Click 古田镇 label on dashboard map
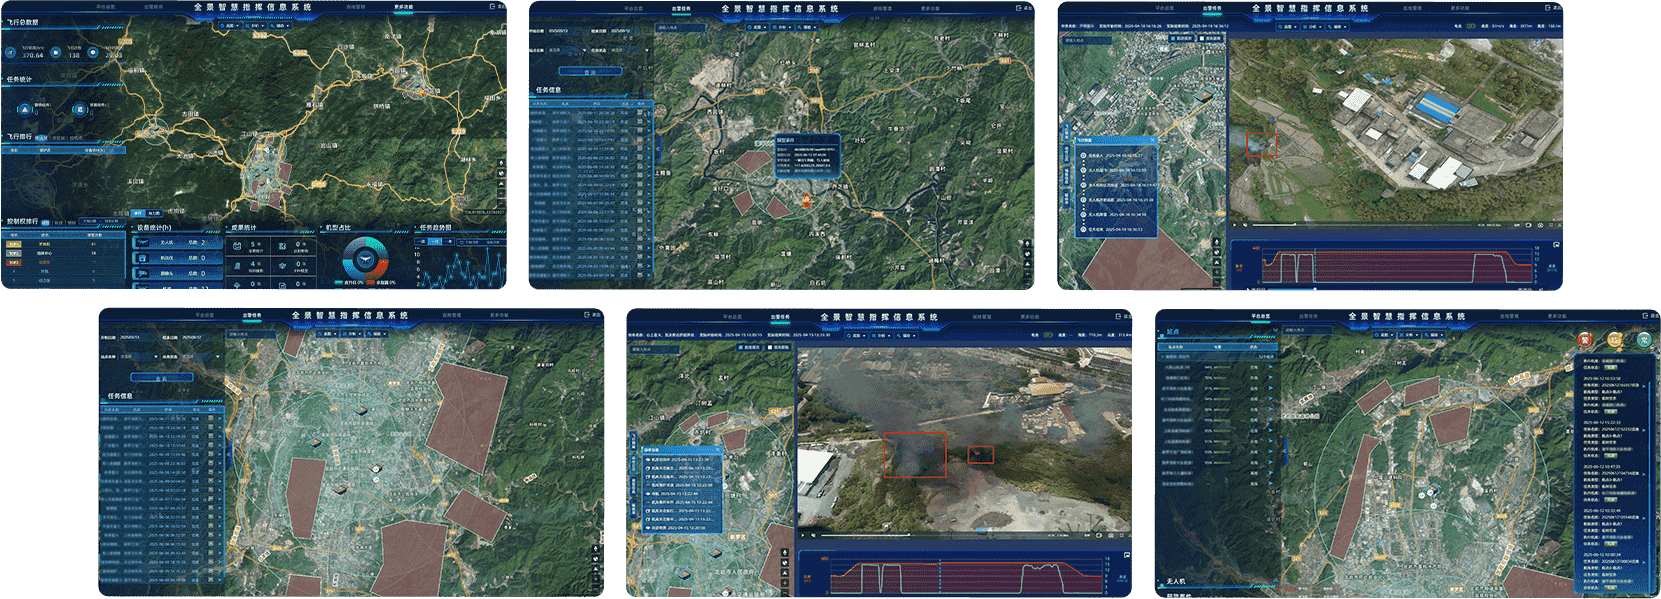Image resolution: width=1661 pixels, height=599 pixels. click(x=190, y=115)
